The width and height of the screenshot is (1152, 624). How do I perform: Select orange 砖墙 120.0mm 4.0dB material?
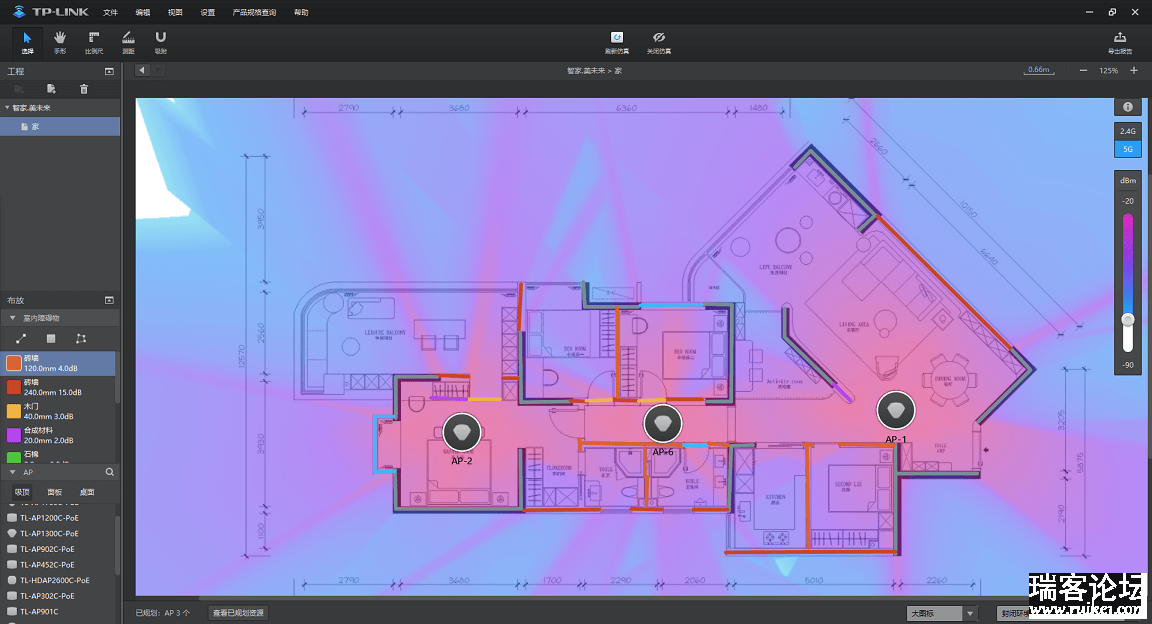click(58, 363)
